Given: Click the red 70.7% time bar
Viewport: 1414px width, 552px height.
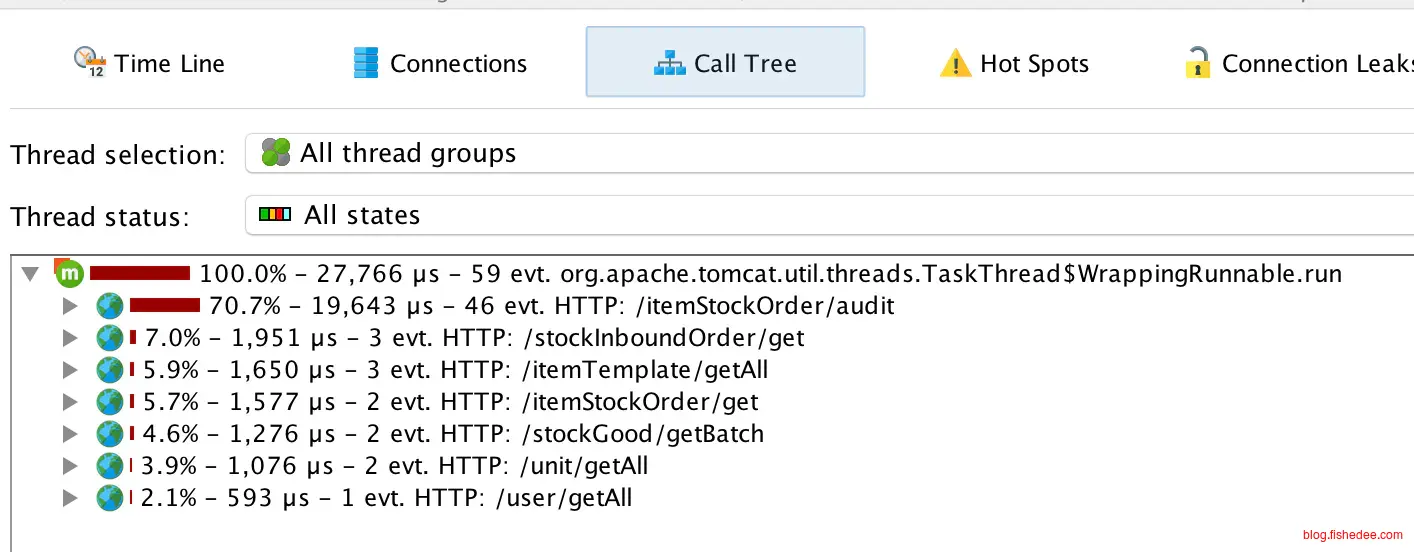Looking at the screenshot, I should click(165, 306).
